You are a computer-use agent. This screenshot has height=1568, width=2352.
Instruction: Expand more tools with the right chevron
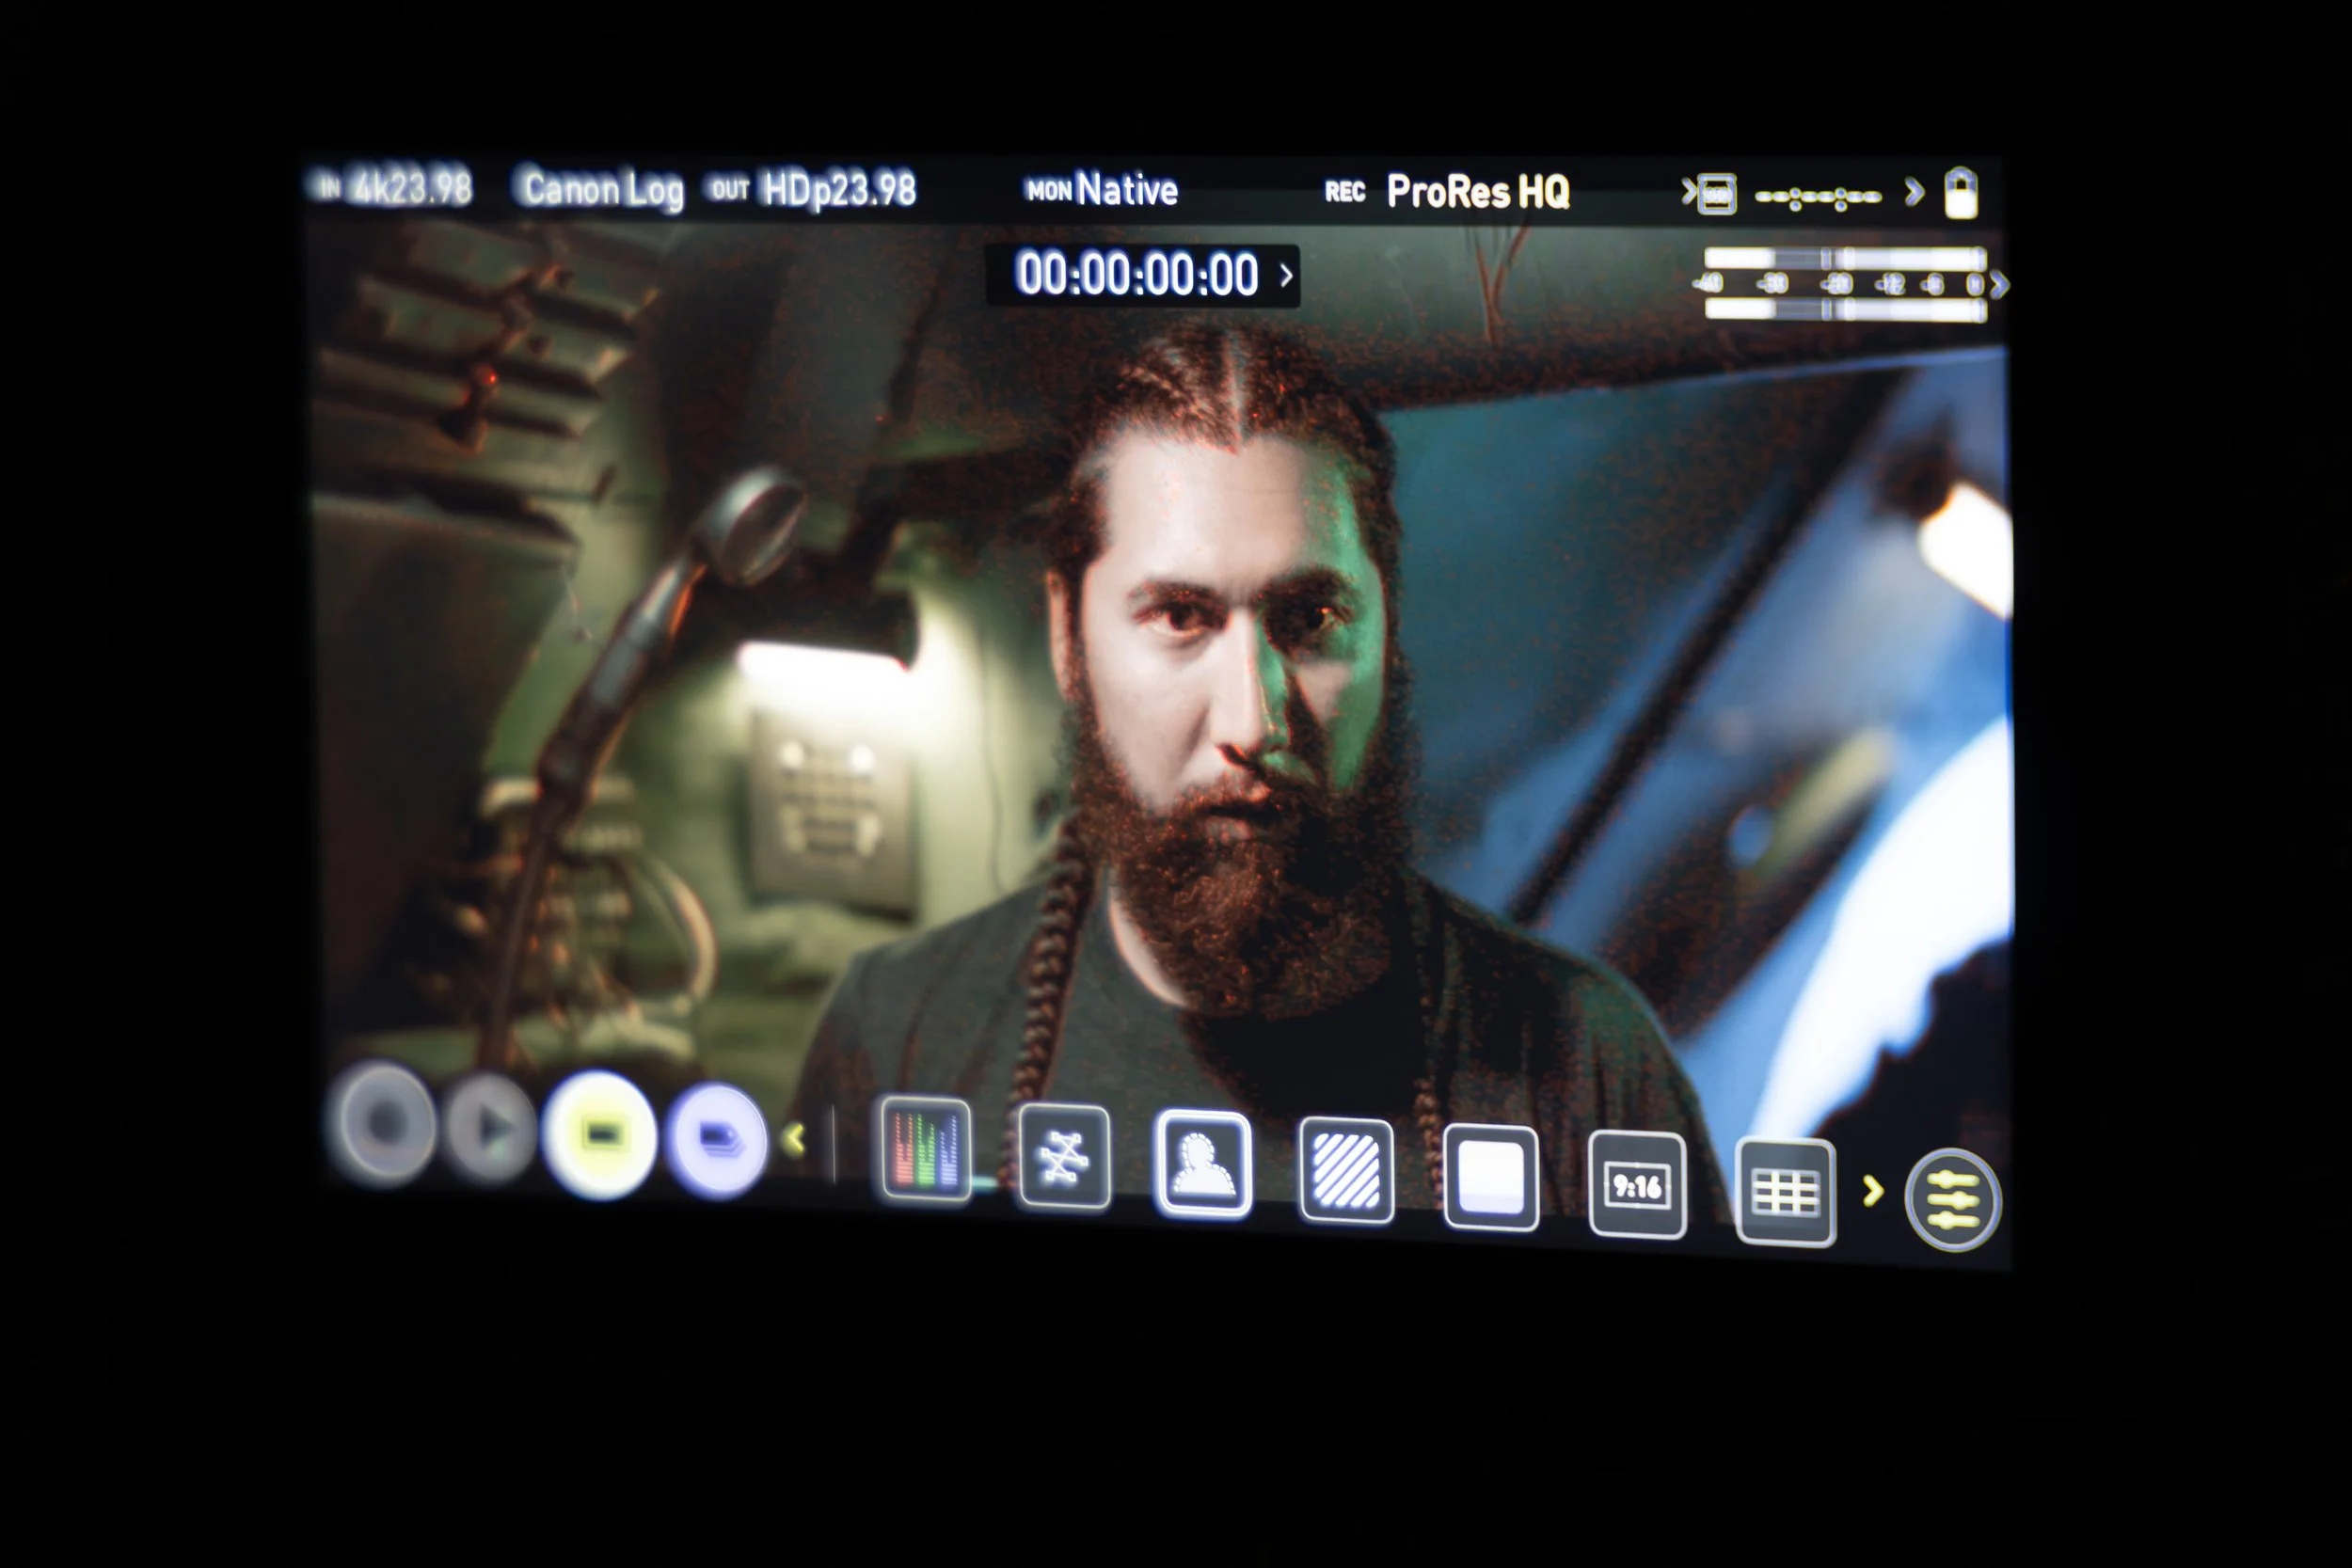coord(1873,1190)
